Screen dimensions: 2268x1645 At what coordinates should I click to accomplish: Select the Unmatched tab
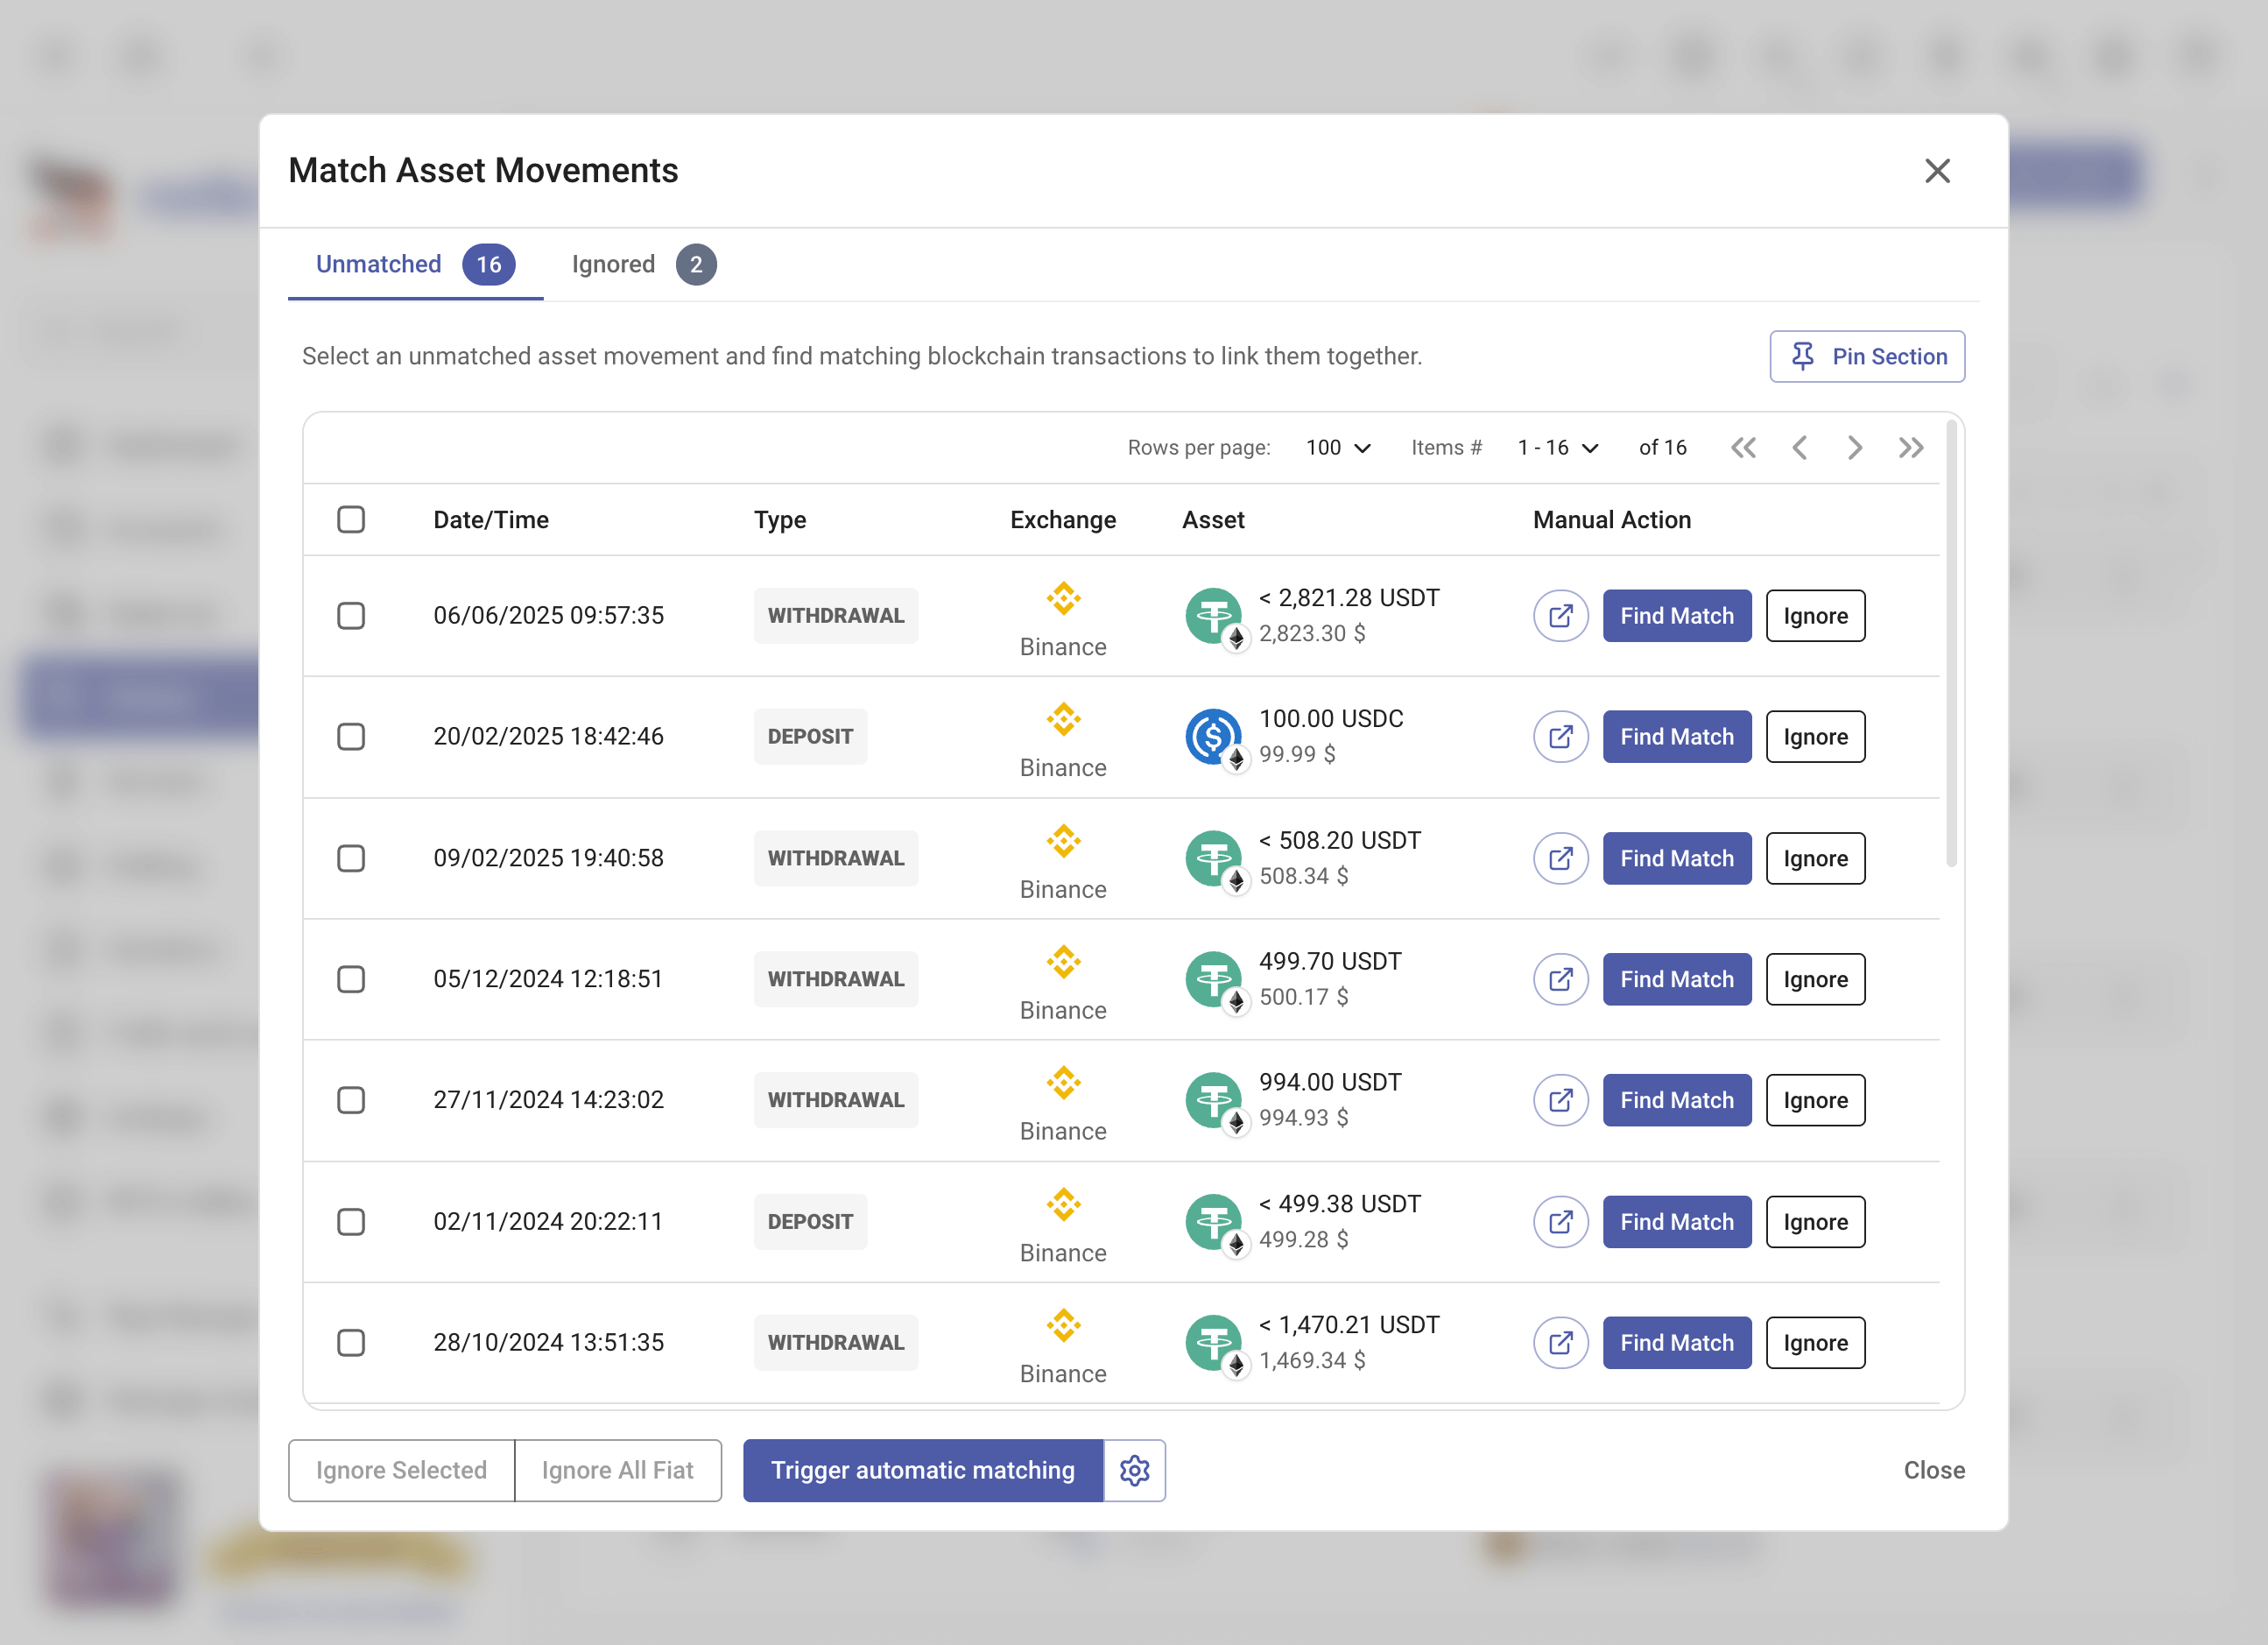[x=378, y=264]
